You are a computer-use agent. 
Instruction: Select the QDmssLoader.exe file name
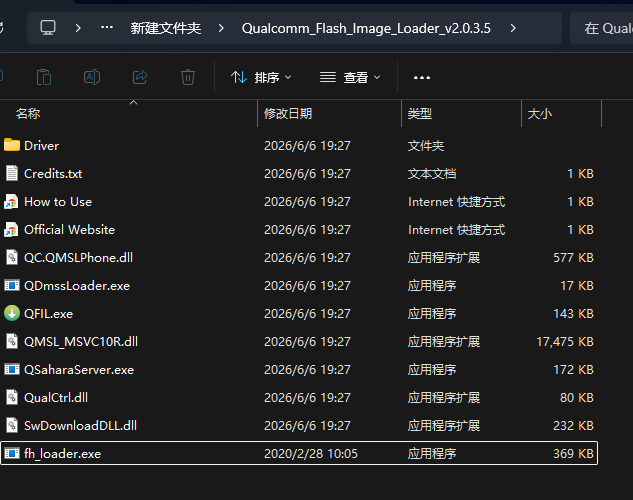tap(77, 286)
